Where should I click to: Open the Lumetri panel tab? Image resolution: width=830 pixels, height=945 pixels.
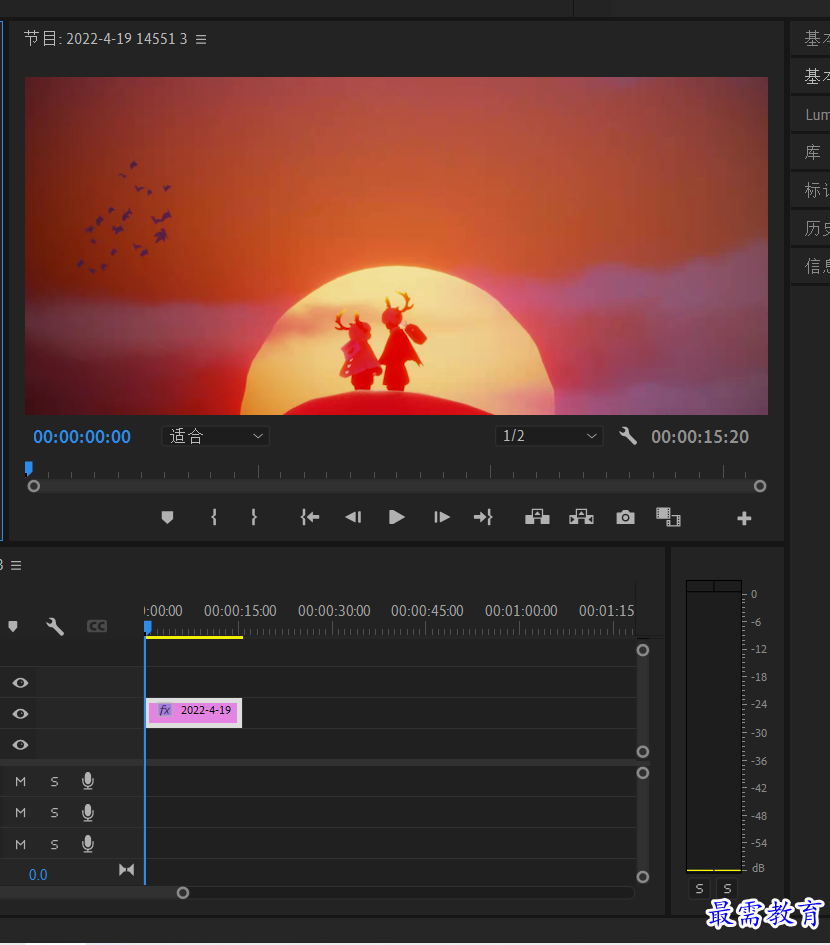[811, 115]
